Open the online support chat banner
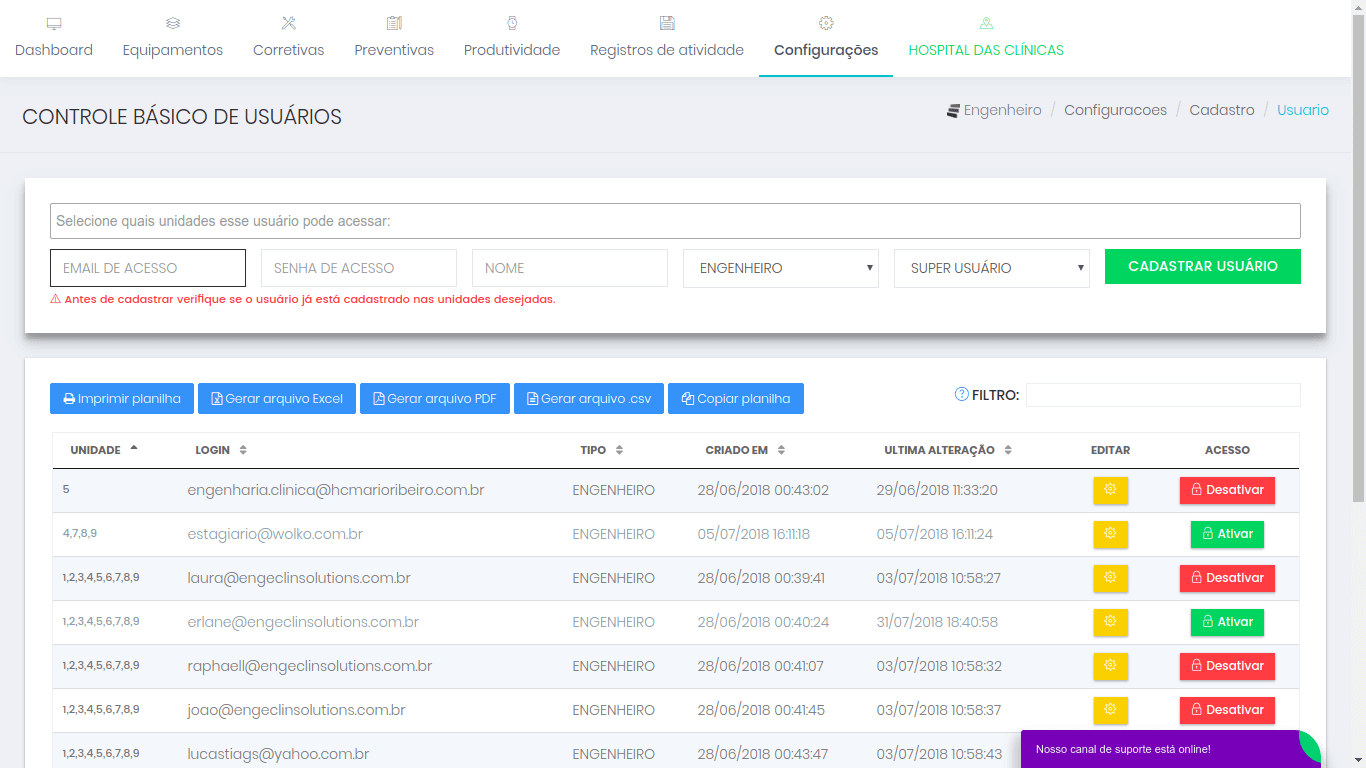Screen dimensions: 1366x768 (x=1171, y=749)
